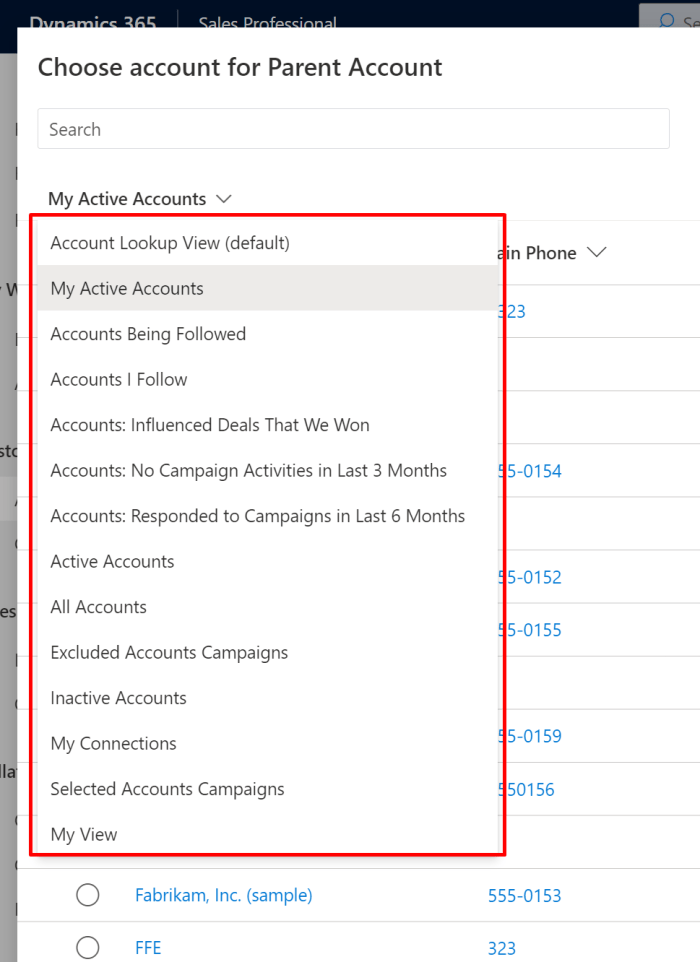Select the Accounts I Follow view

coord(118,379)
